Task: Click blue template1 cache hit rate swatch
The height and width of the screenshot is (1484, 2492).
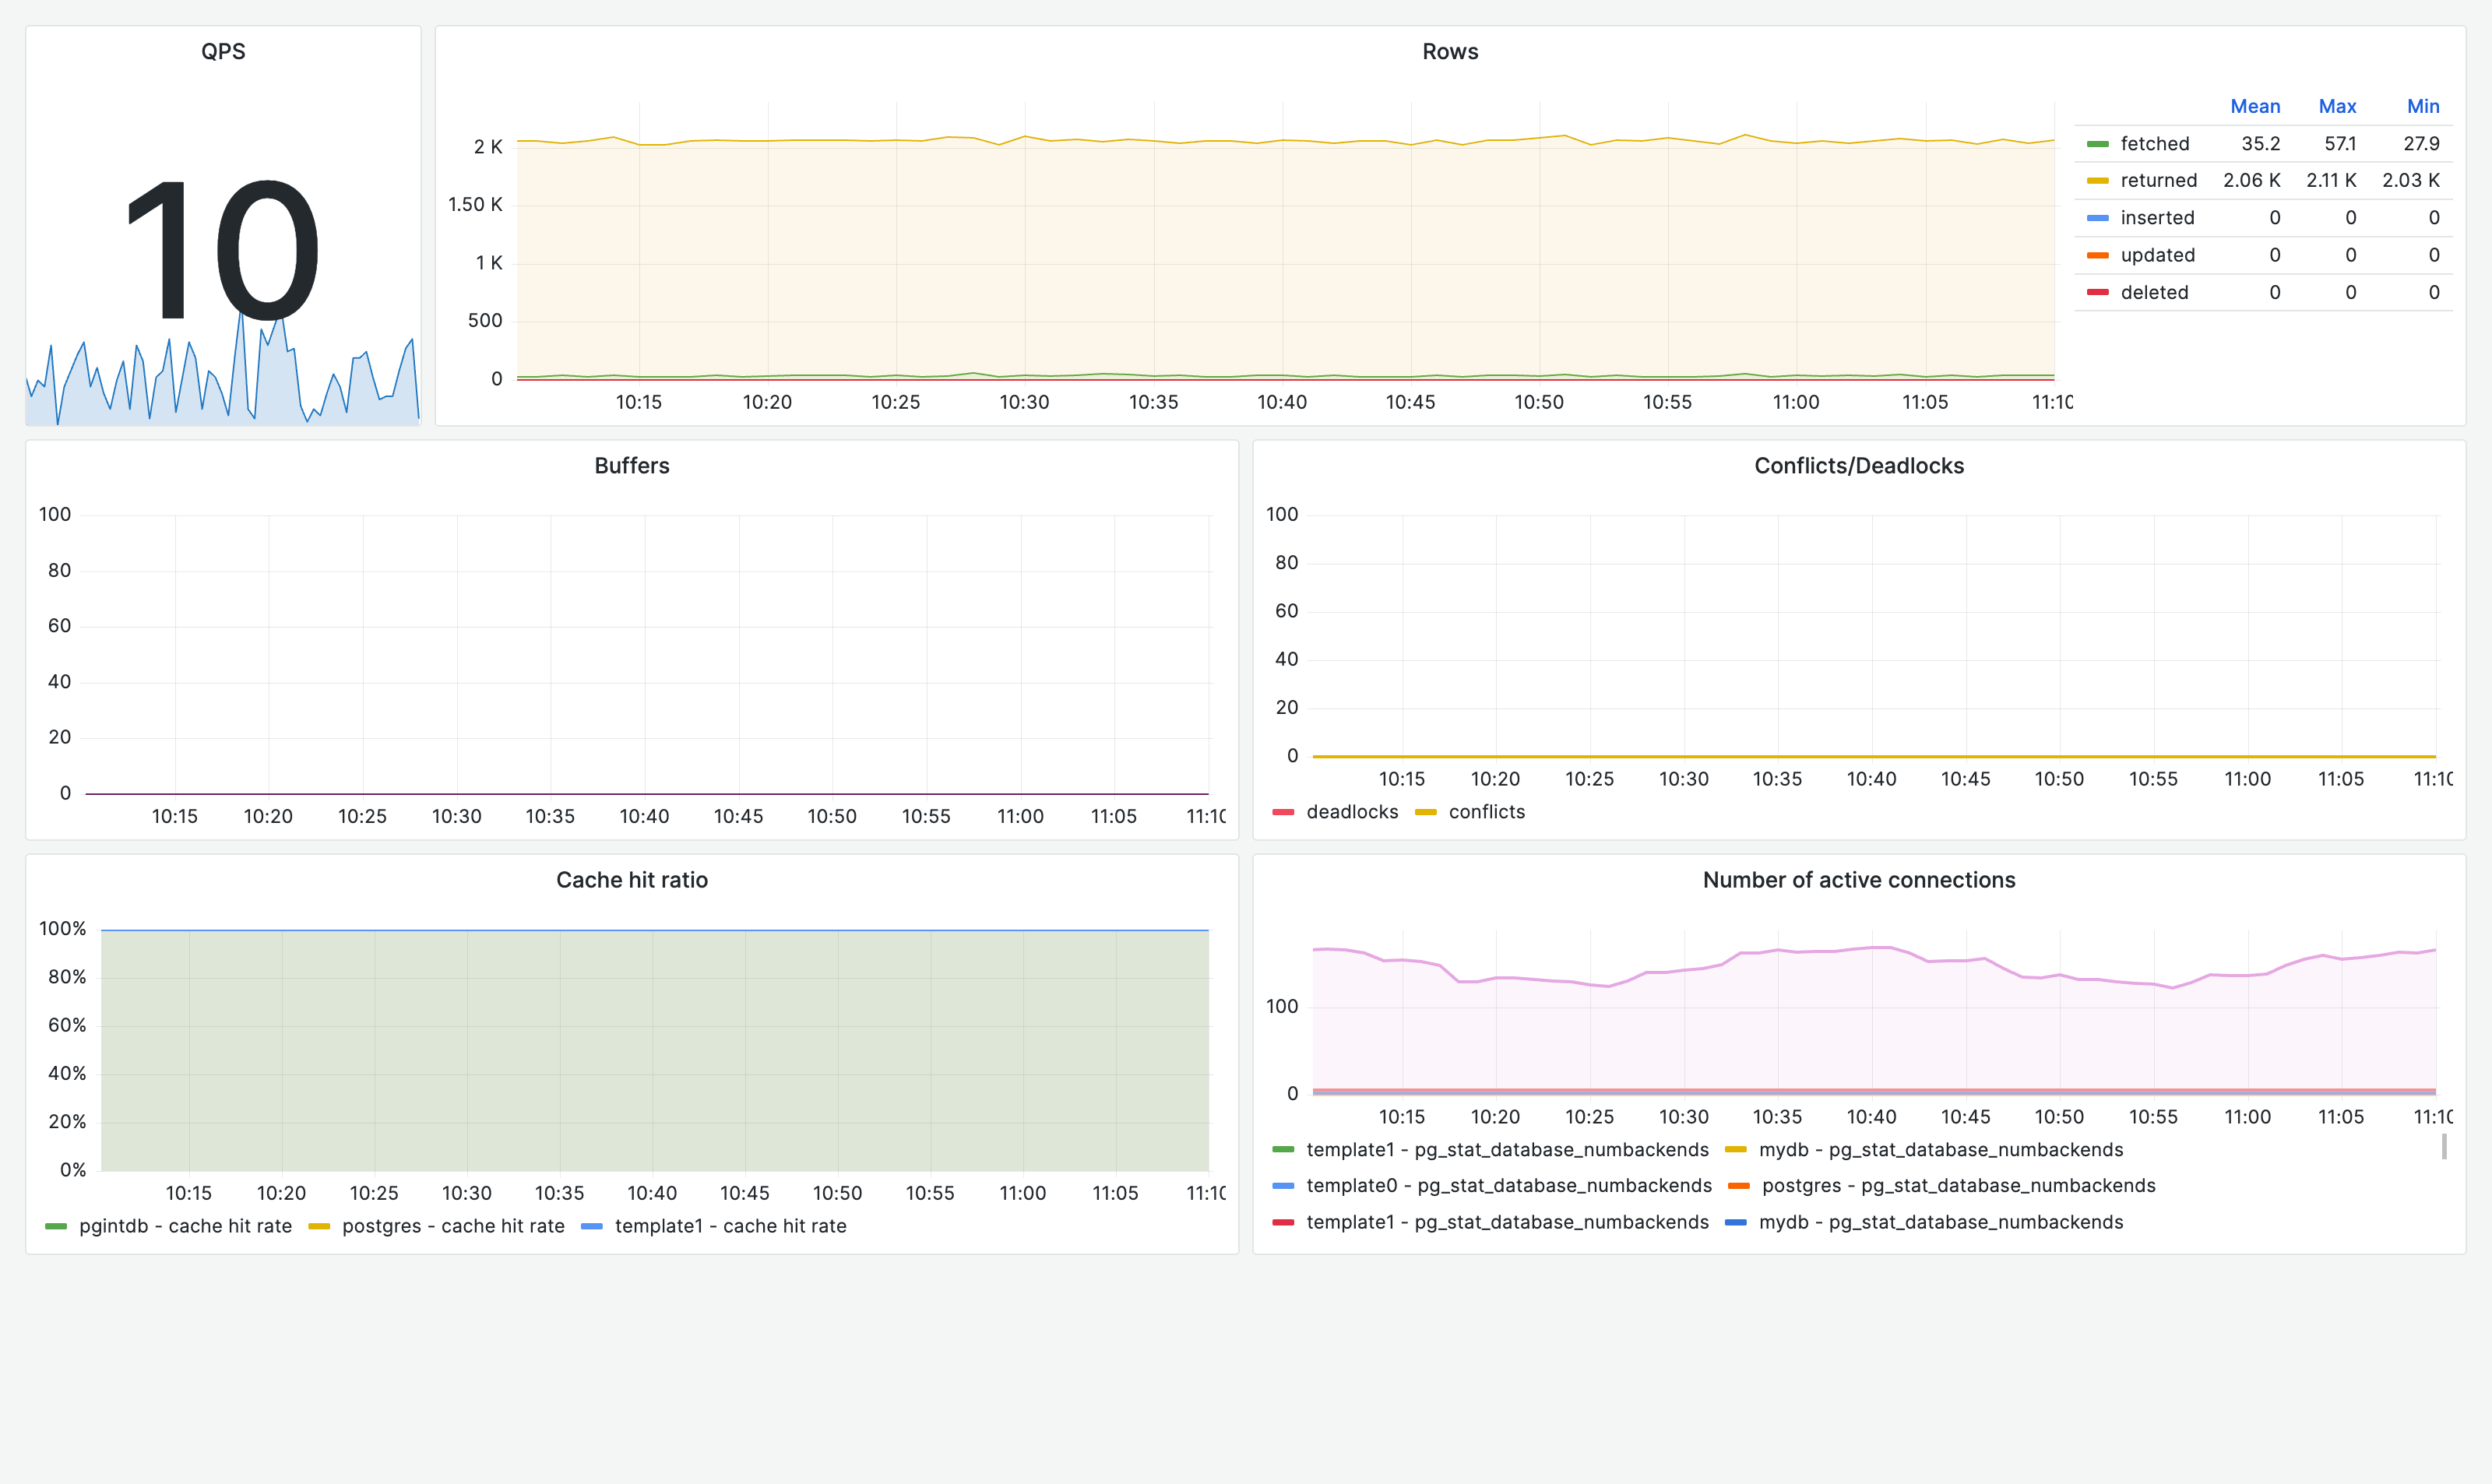Action: click(591, 1226)
